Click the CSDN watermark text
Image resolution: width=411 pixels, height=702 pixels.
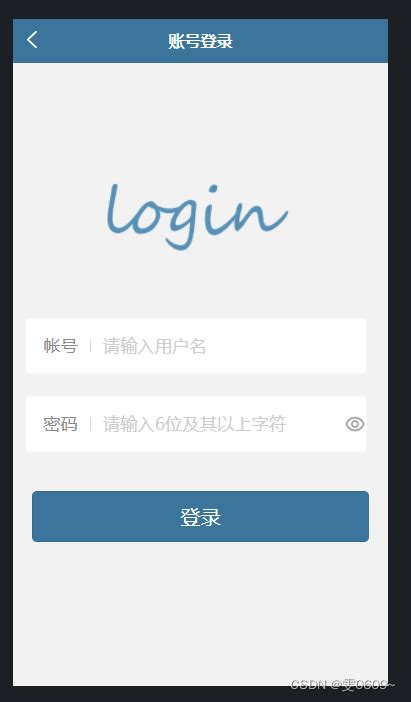tap(342, 685)
